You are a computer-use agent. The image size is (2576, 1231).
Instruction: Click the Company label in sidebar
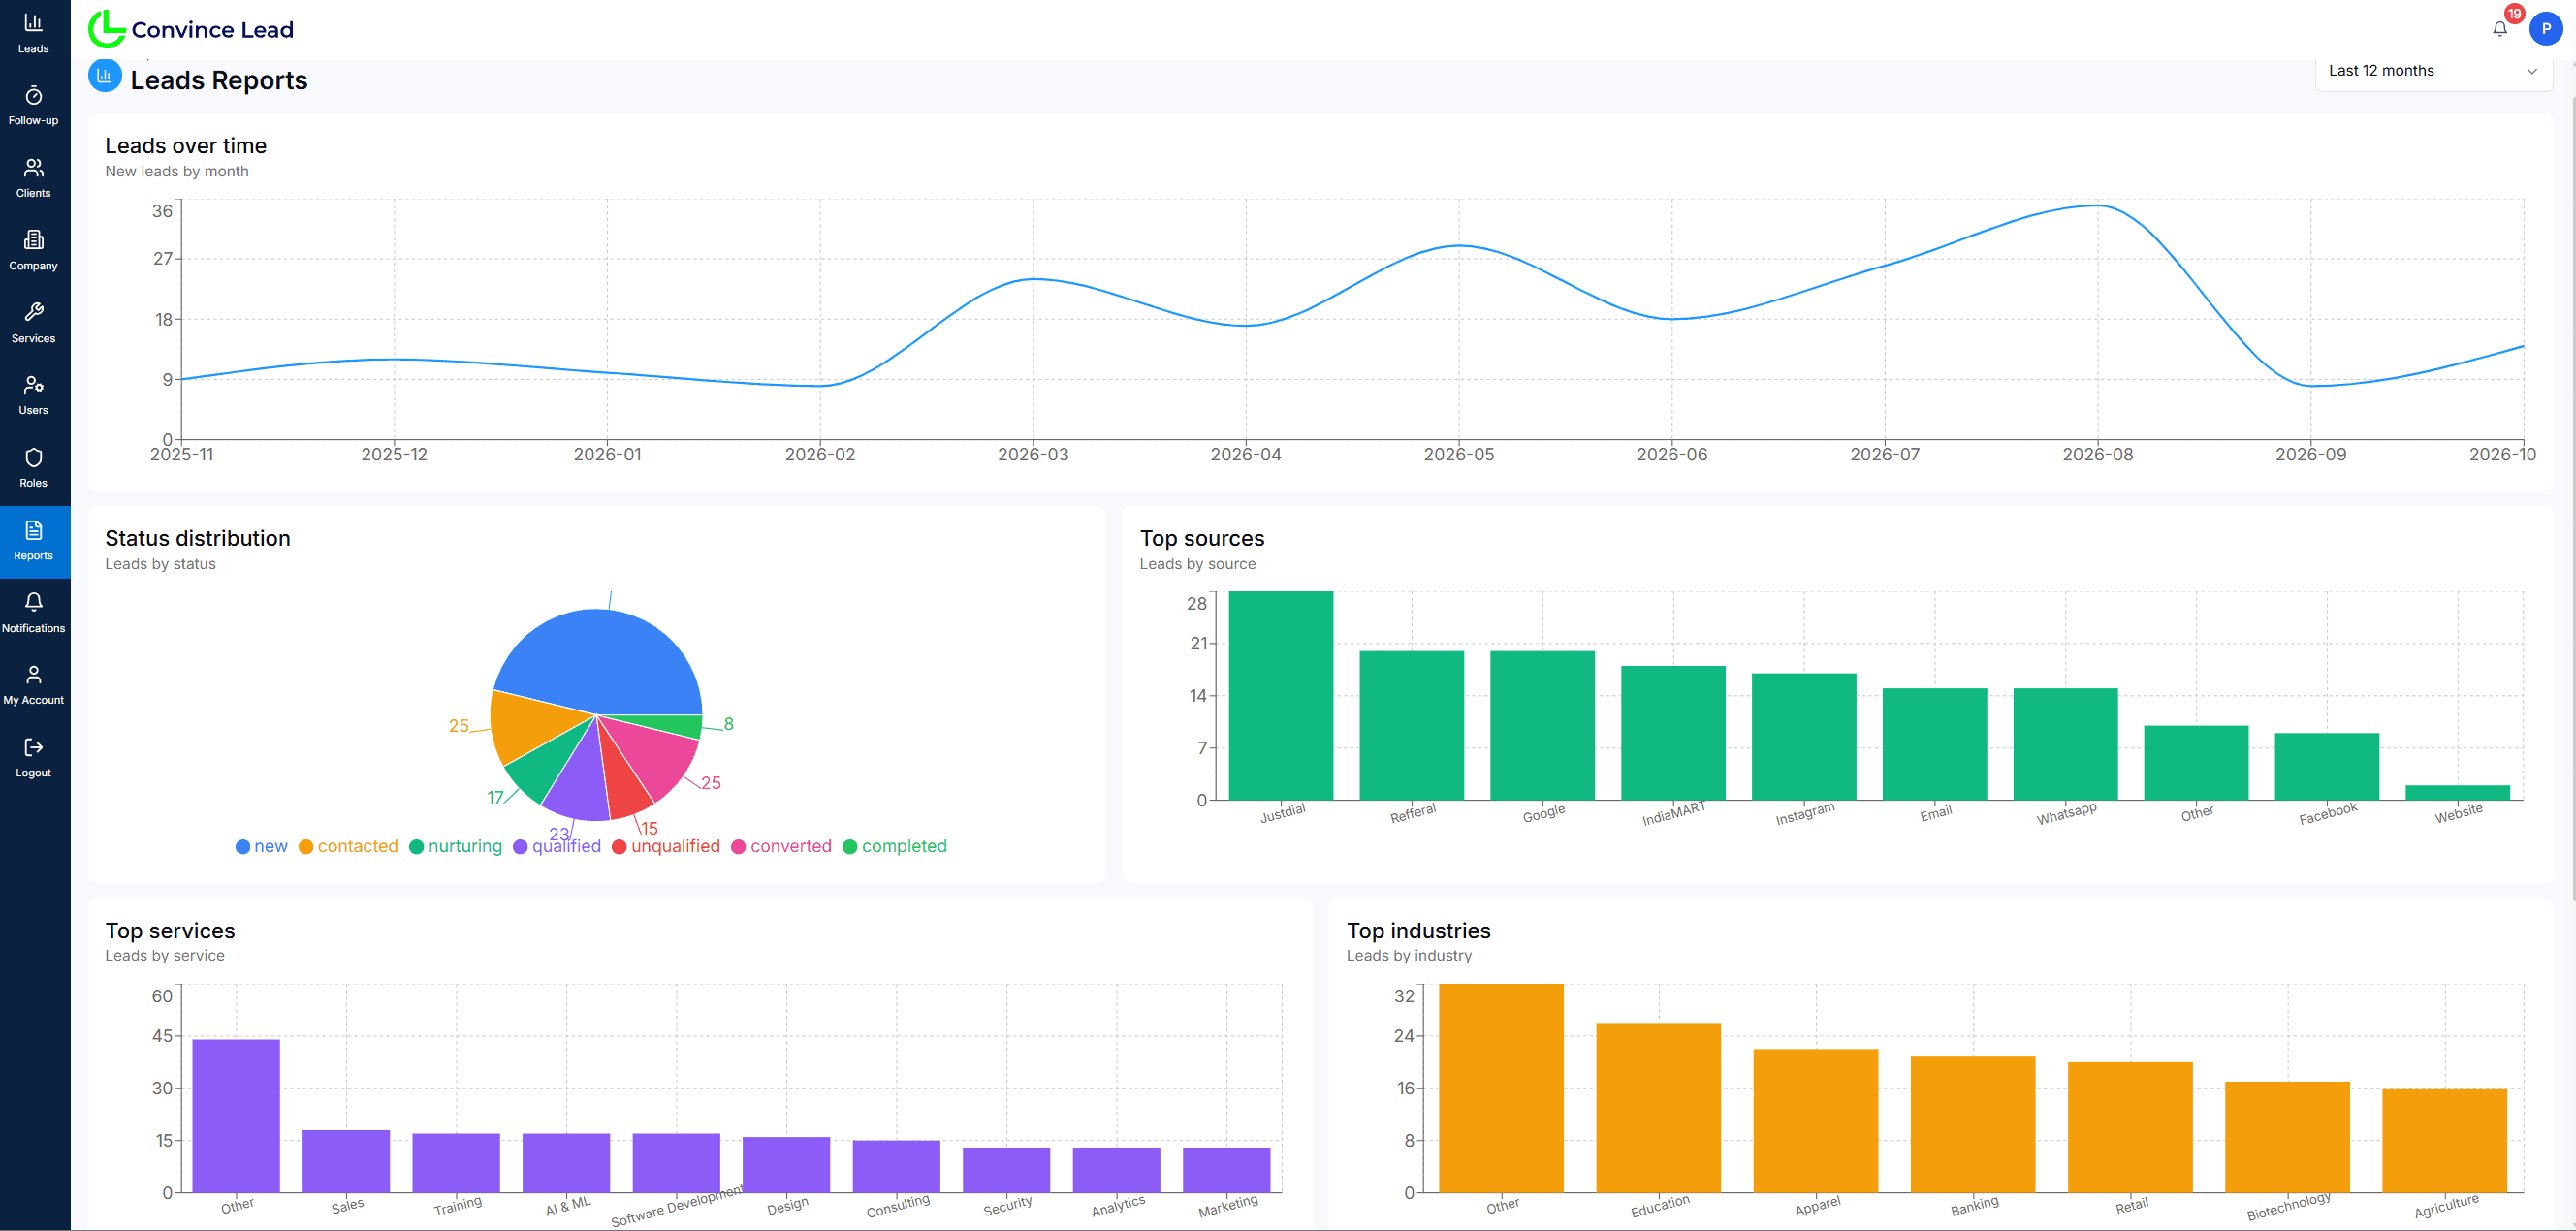point(33,266)
